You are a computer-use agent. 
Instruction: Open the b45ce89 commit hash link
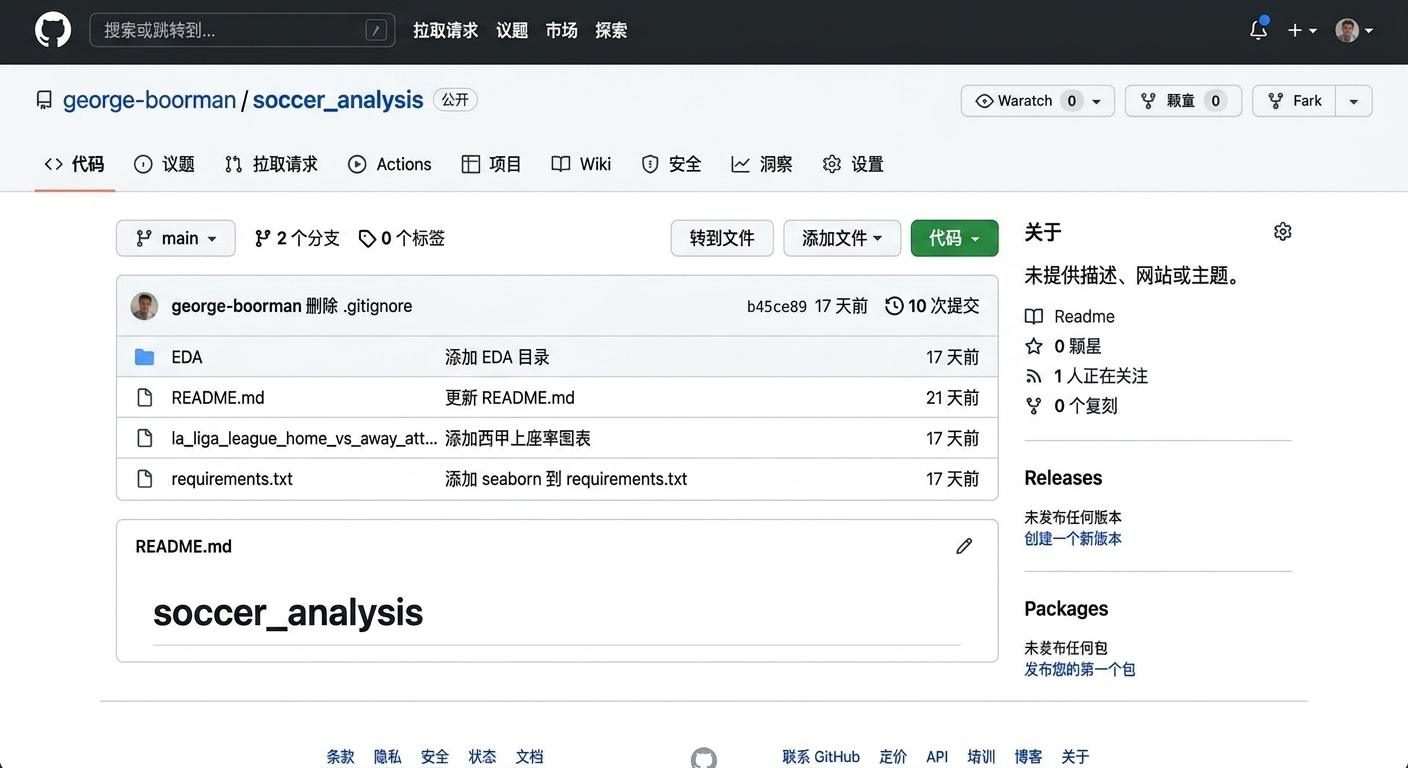777,307
